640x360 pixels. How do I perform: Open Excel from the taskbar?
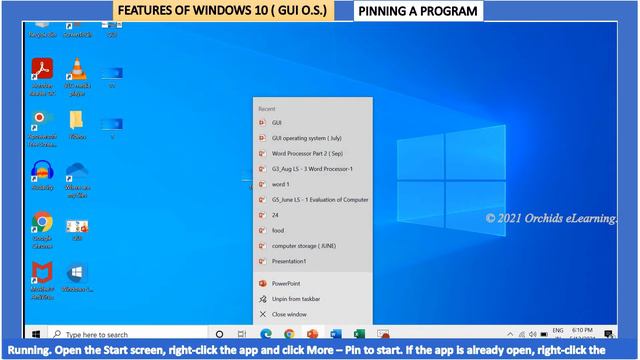(359, 333)
